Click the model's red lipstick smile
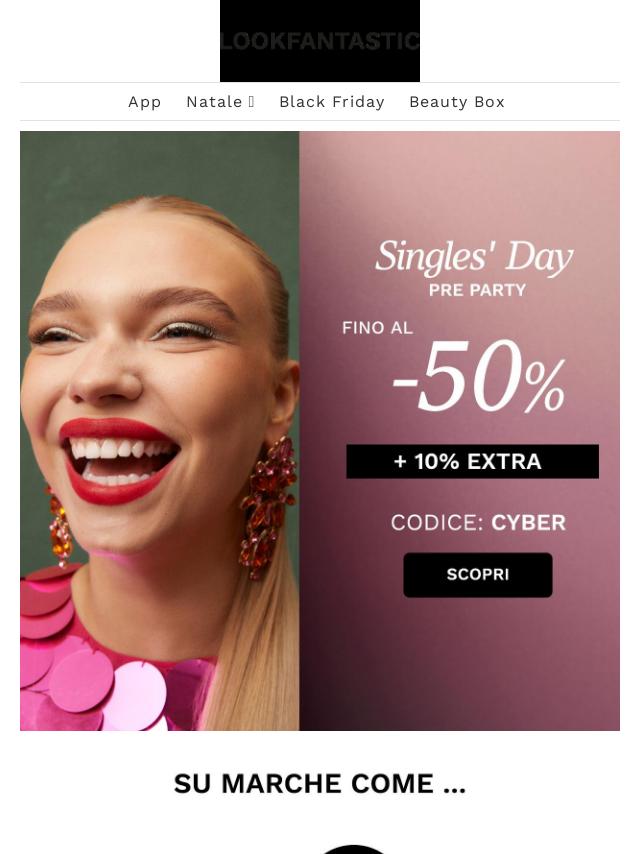 (x=119, y=460)
